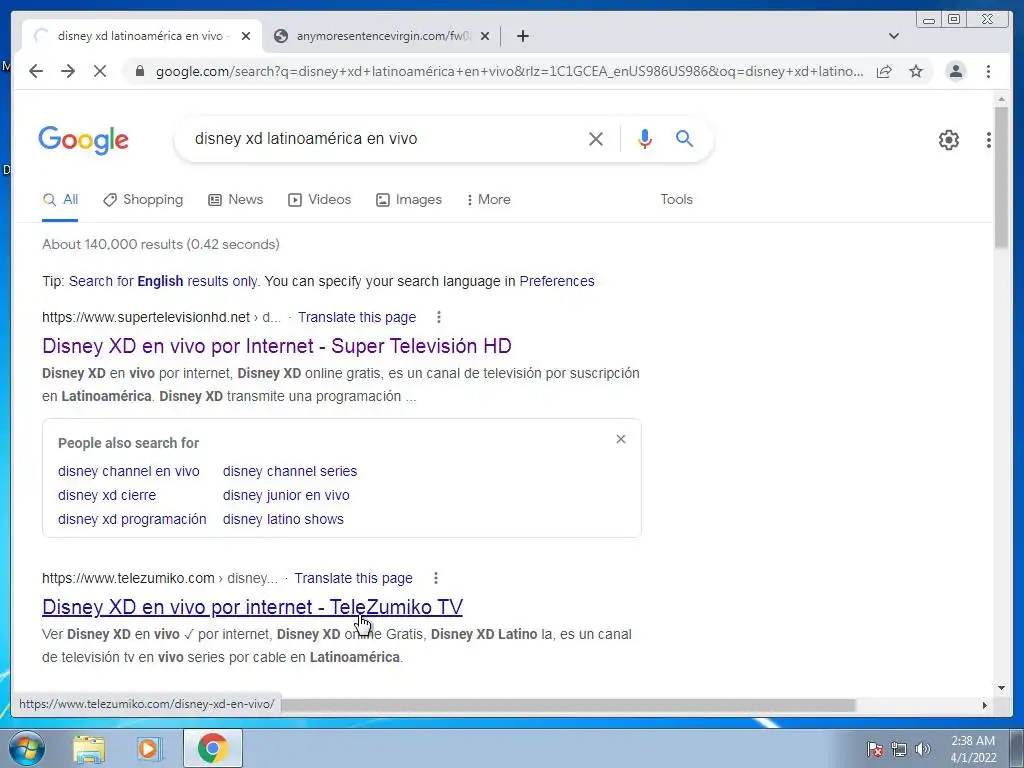
Task: Click the telezumiko.com result URL text
Action: click(x=159, y=579)
